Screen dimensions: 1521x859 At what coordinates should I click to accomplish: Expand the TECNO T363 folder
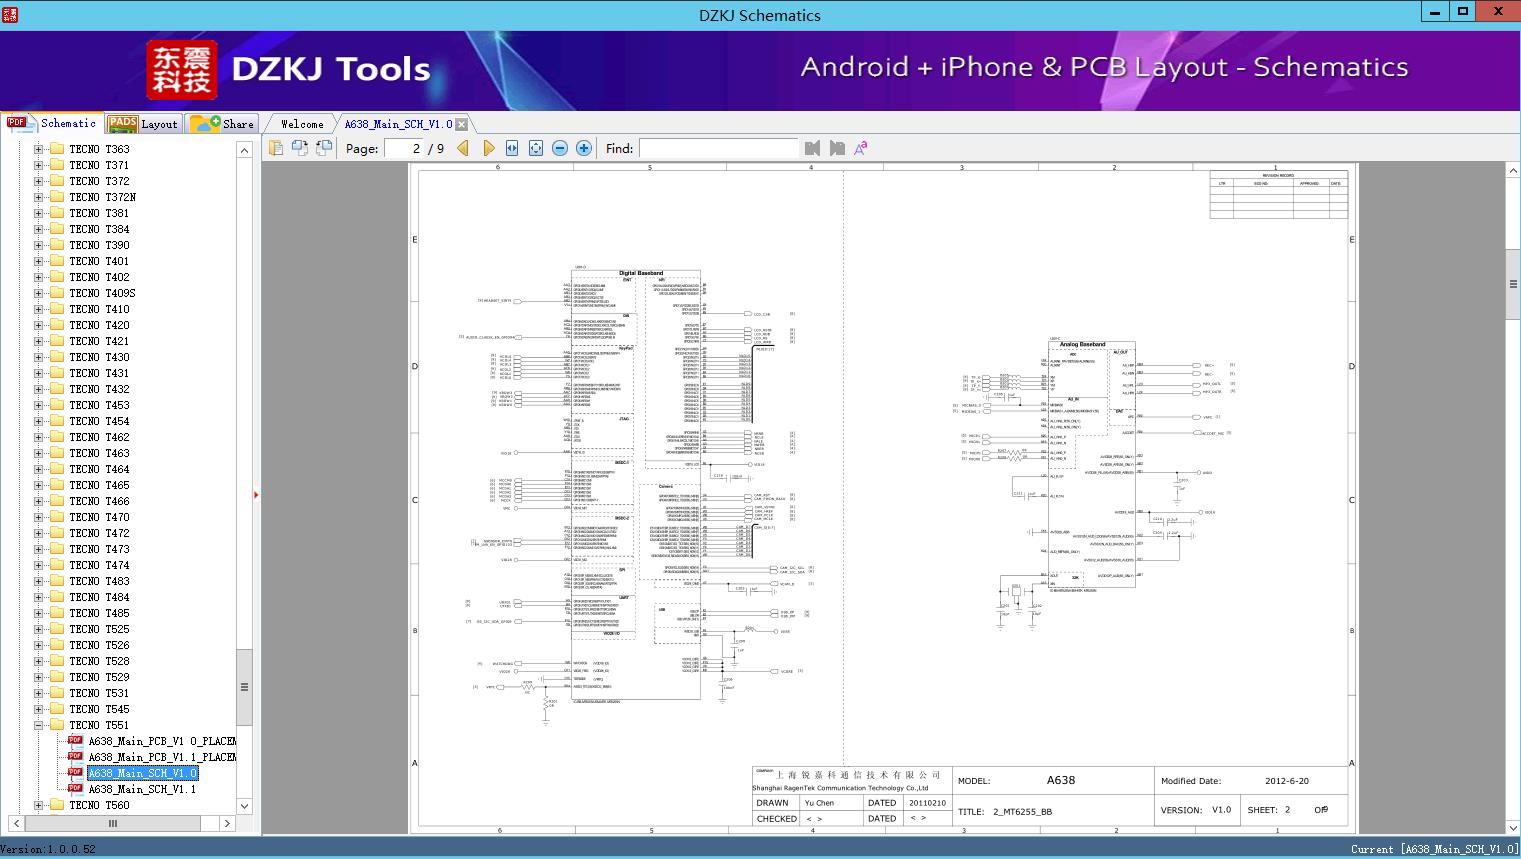pos(39,149)
